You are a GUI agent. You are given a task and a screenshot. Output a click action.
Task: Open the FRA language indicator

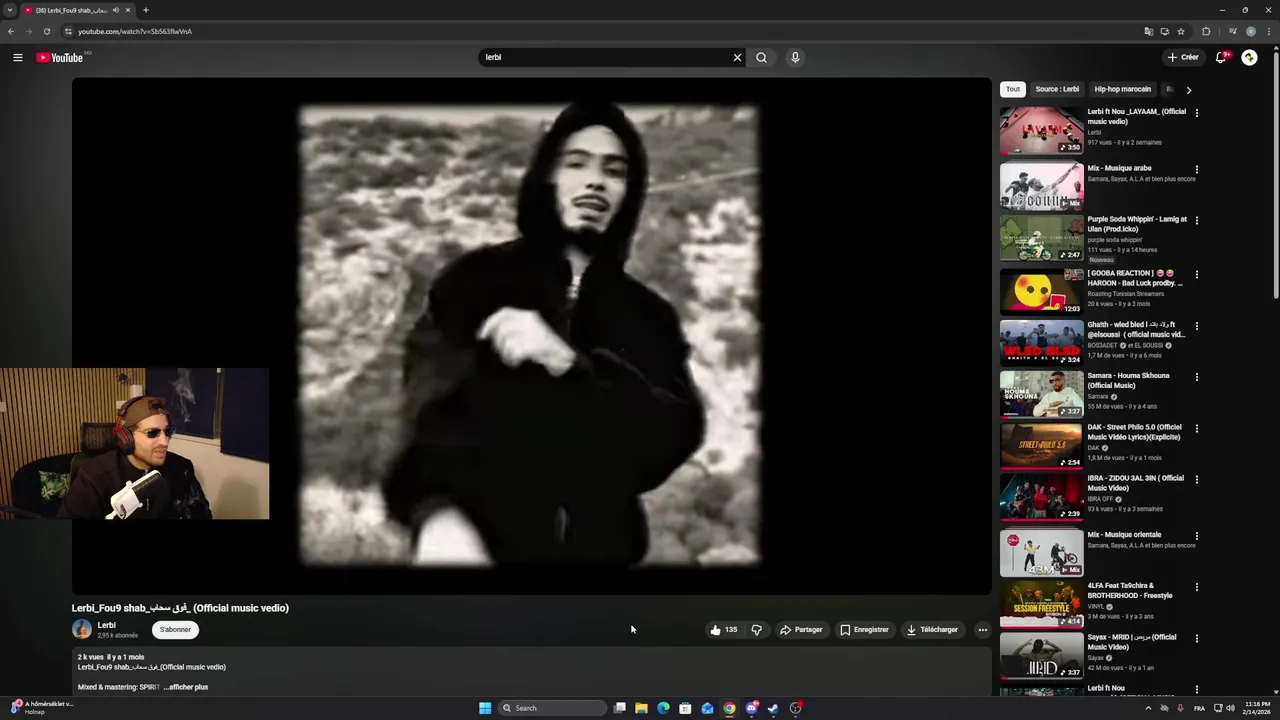click(1199, 708)
